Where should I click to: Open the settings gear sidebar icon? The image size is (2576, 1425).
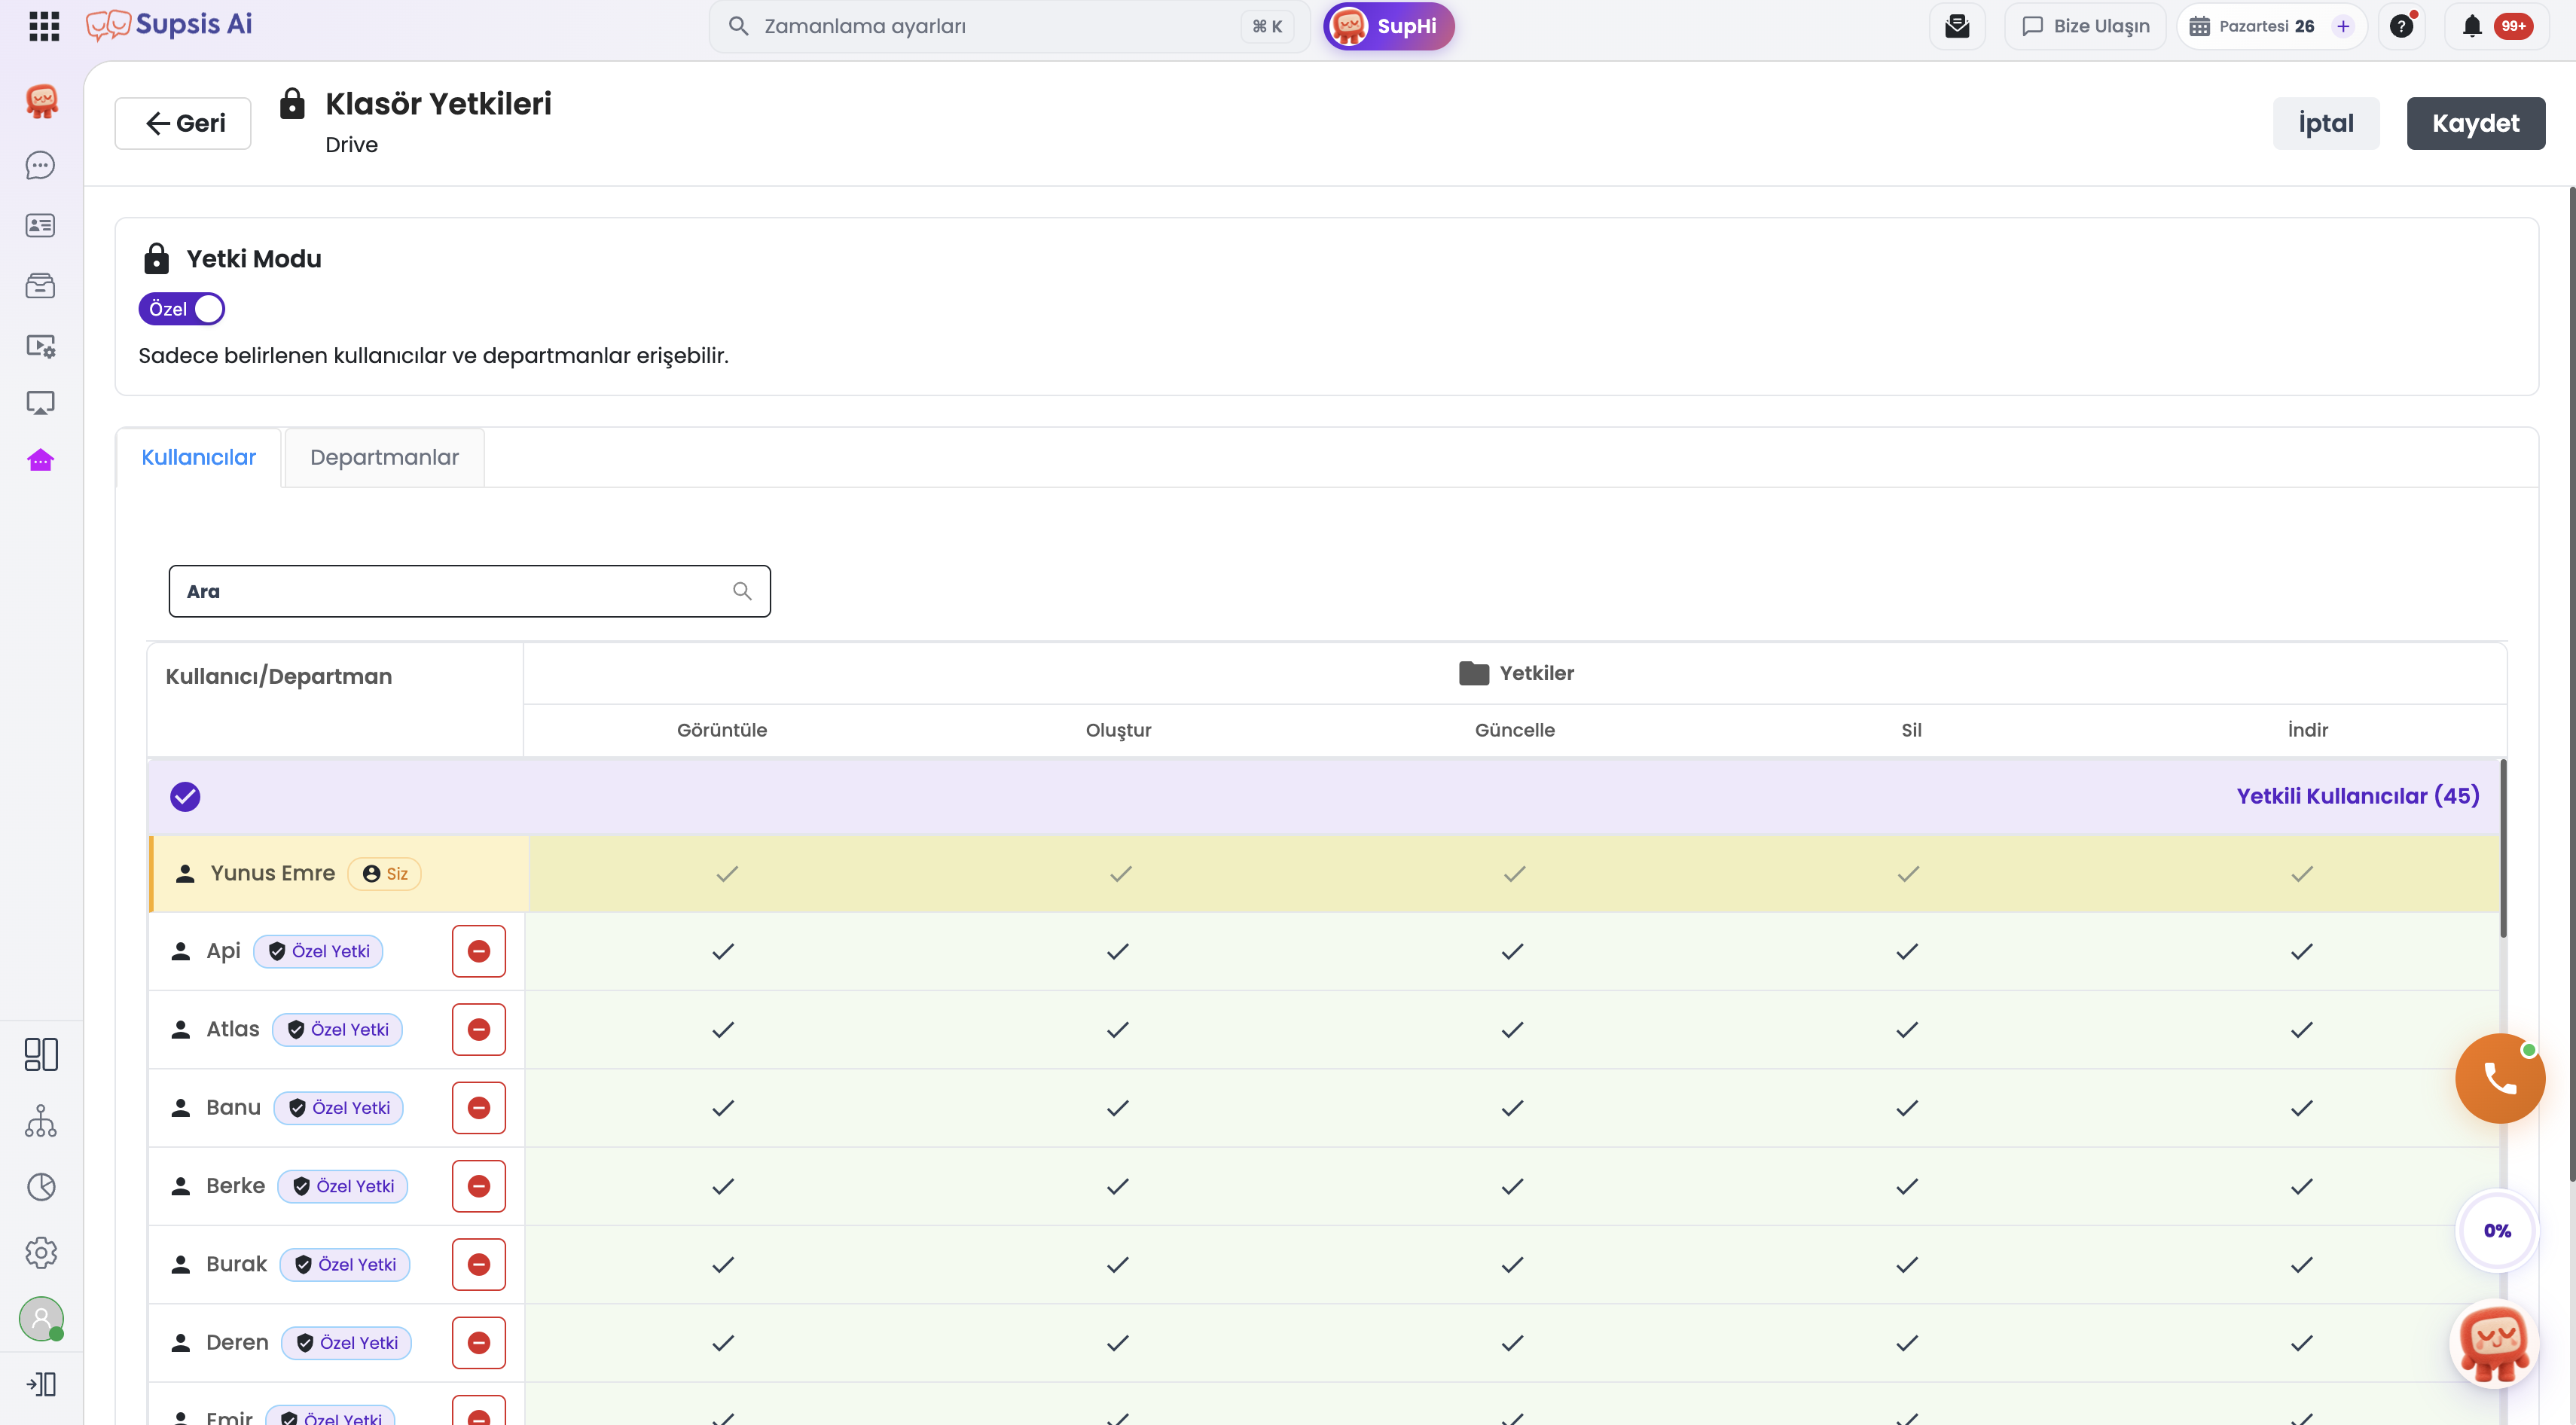point(41,1252)
